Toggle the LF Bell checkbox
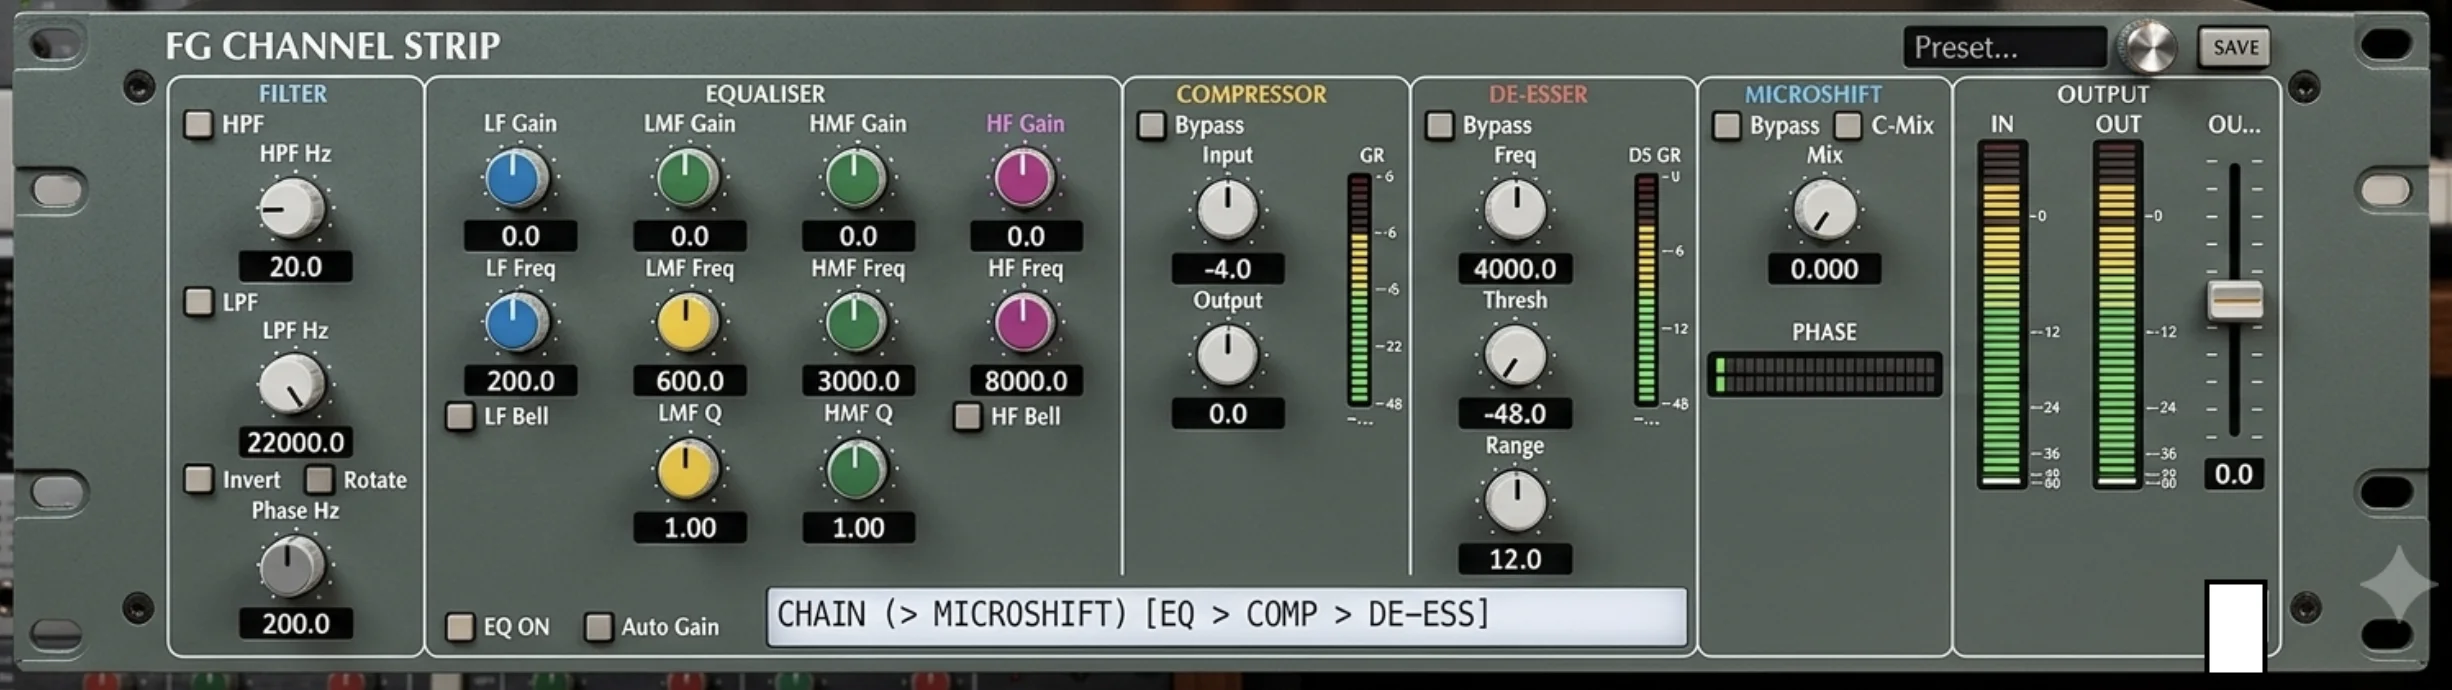This screenshot has width=2452, height=690. [x=460, y=416]
